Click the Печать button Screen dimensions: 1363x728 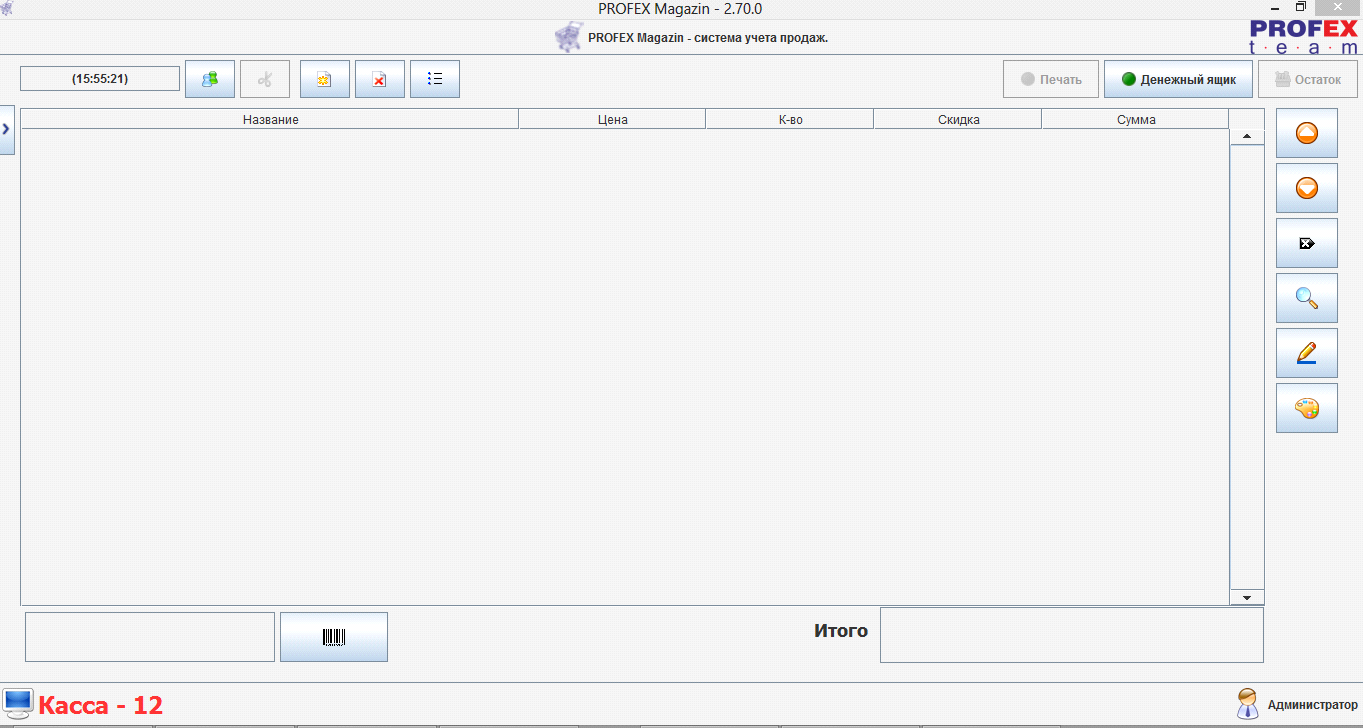tap(1051, 79)
